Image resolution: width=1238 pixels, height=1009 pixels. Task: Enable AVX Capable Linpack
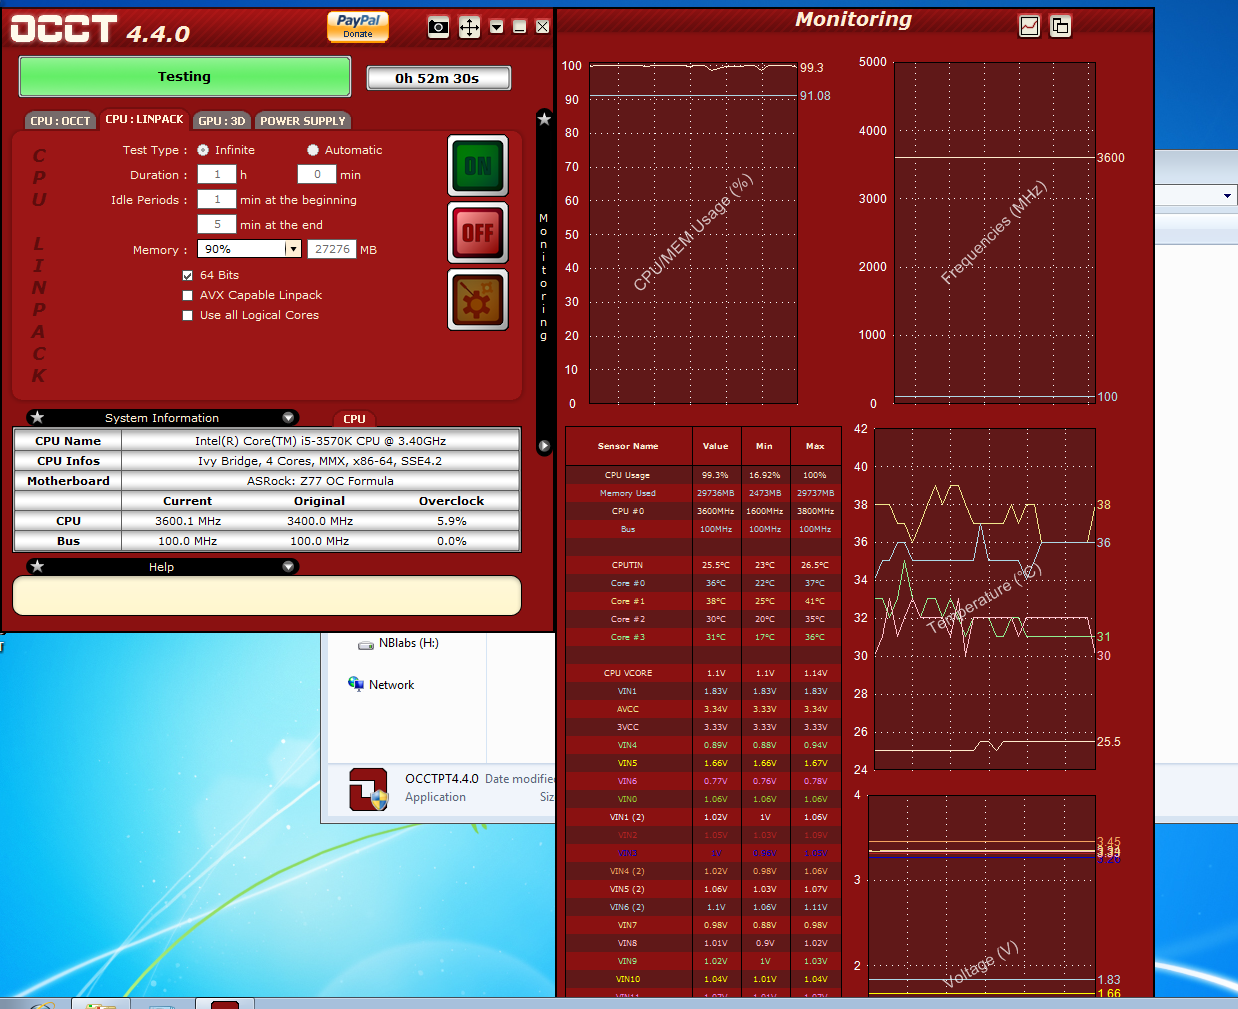click(187, 295)
